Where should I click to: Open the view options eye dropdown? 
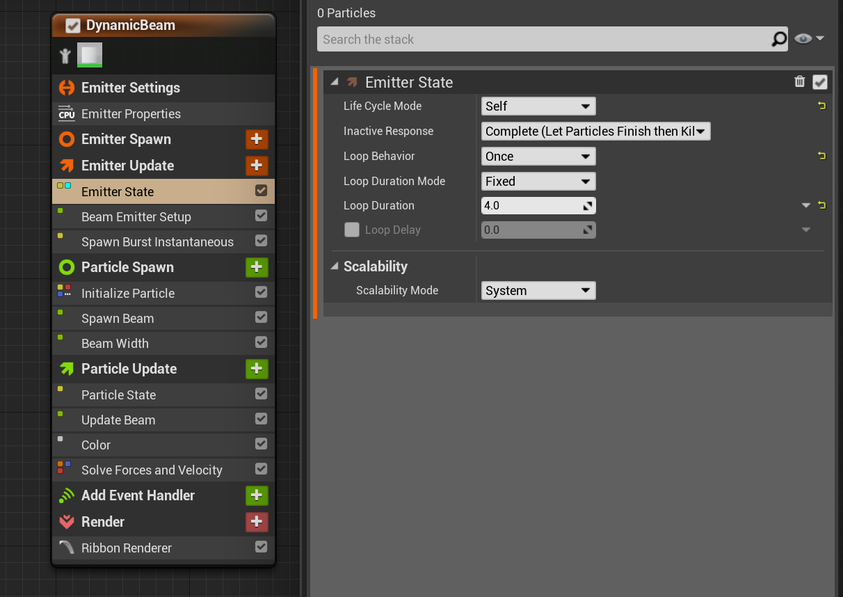point(809,39)
